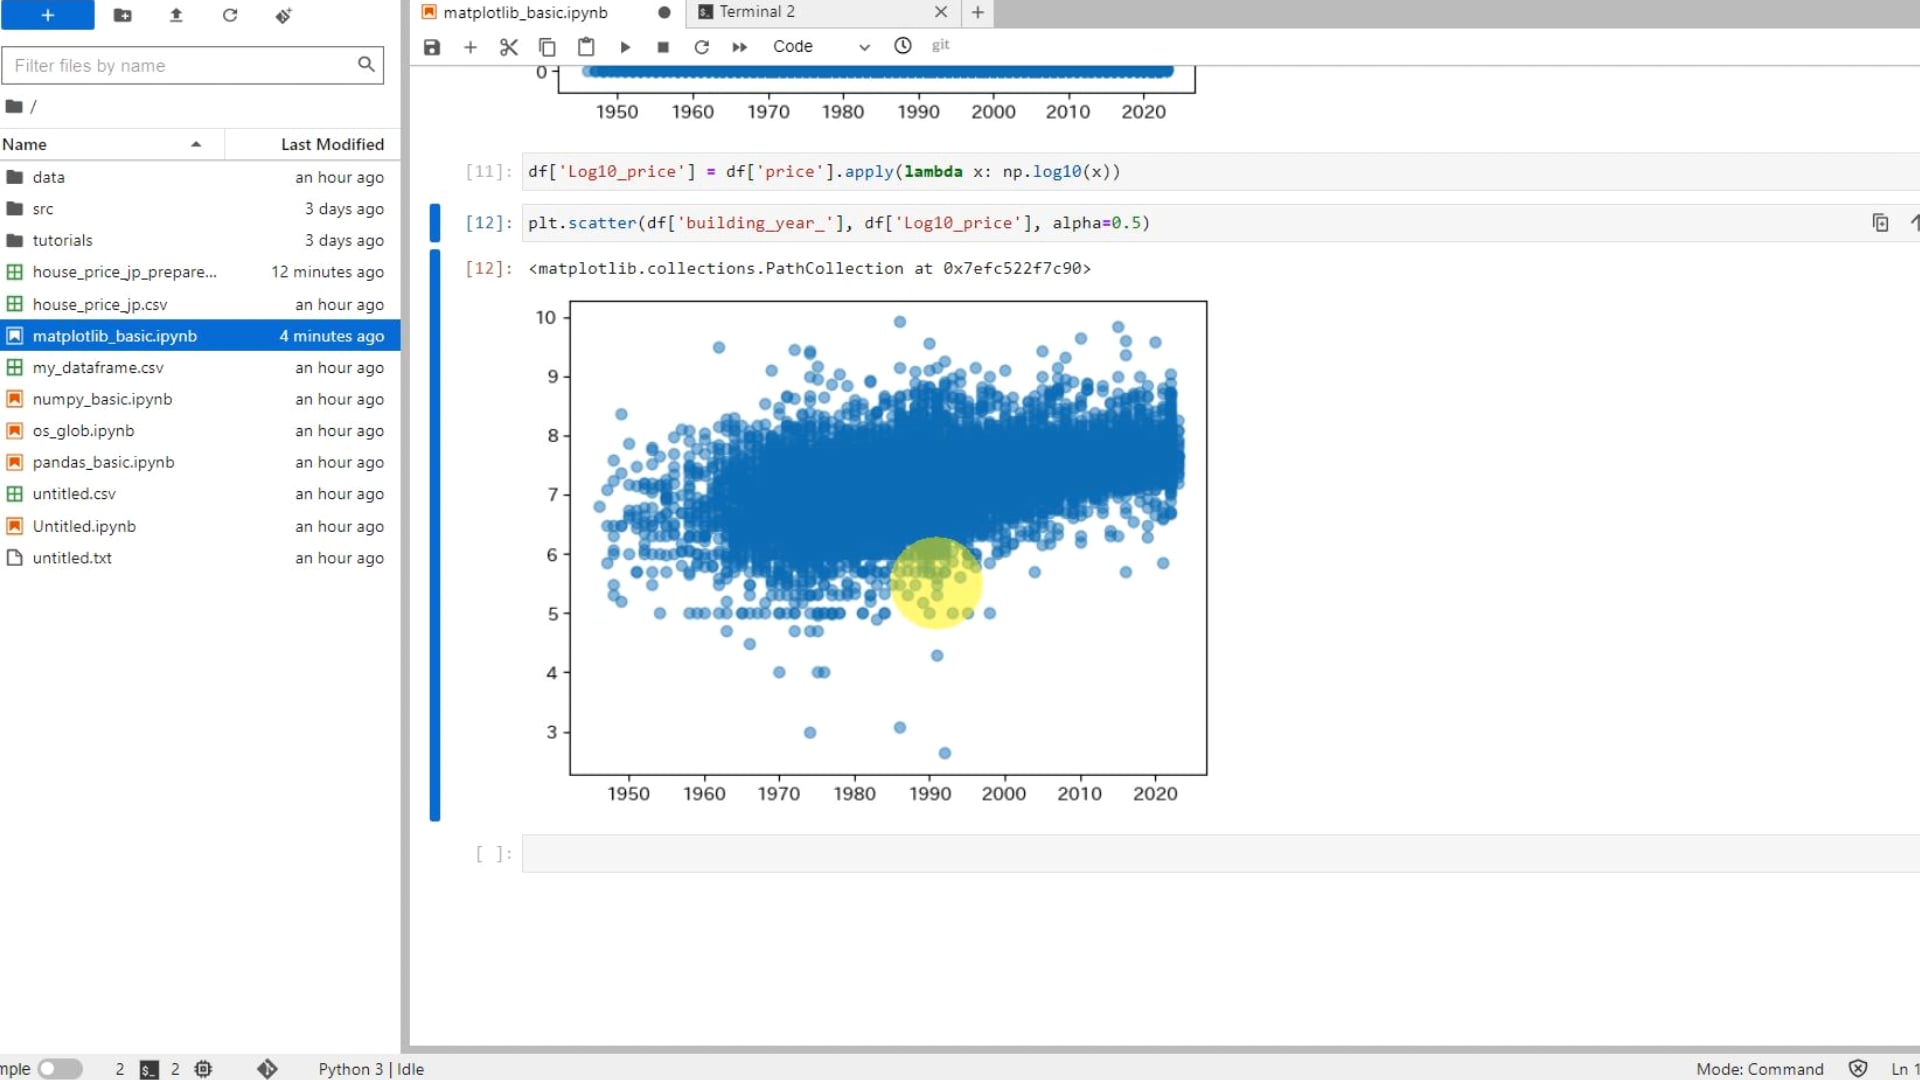Click Mode: Command in status bar
Image resolution: width=1920 pixels, height=1080 pixels.
point(1759,1069)
